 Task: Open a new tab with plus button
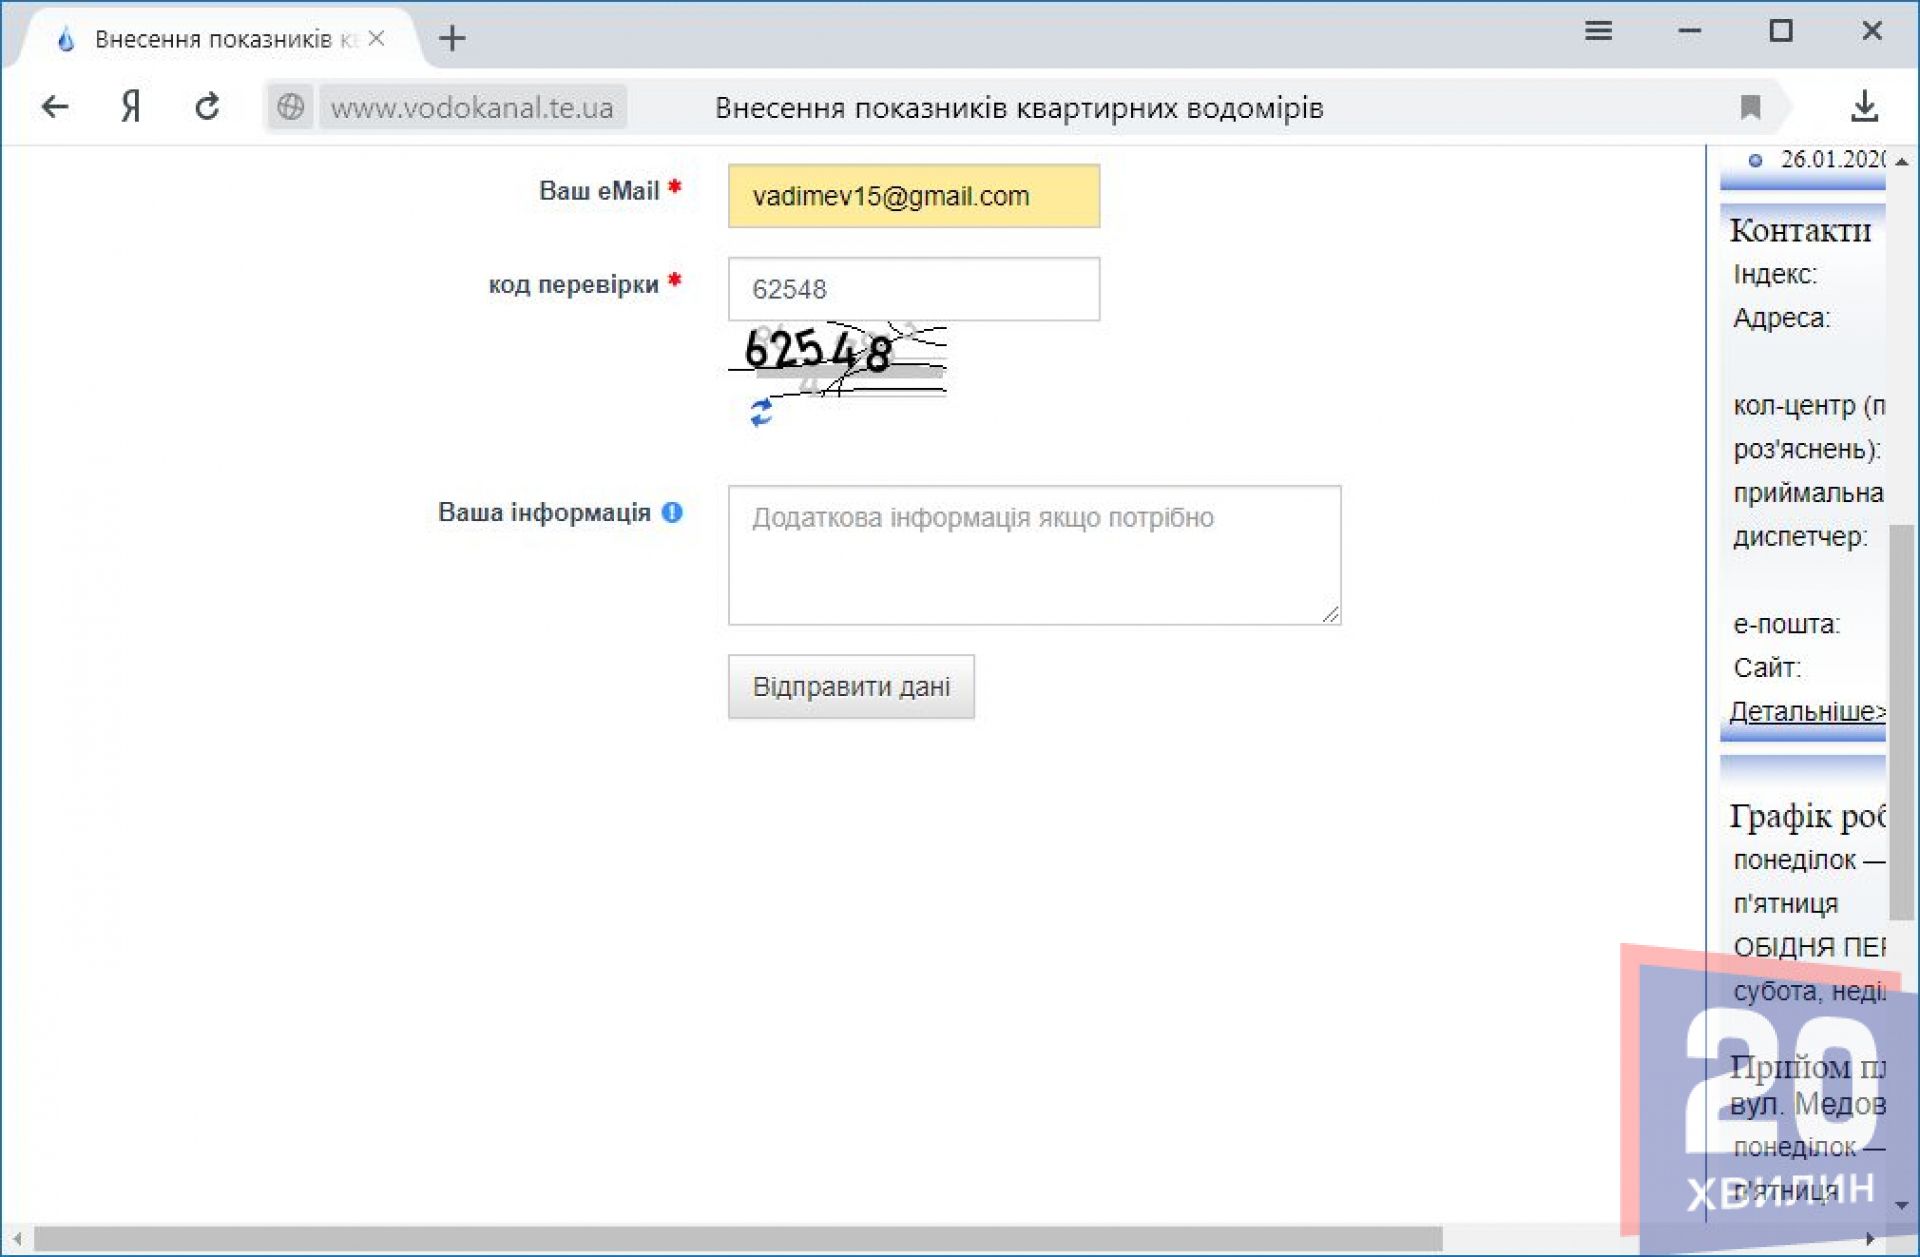click(452, 38)
